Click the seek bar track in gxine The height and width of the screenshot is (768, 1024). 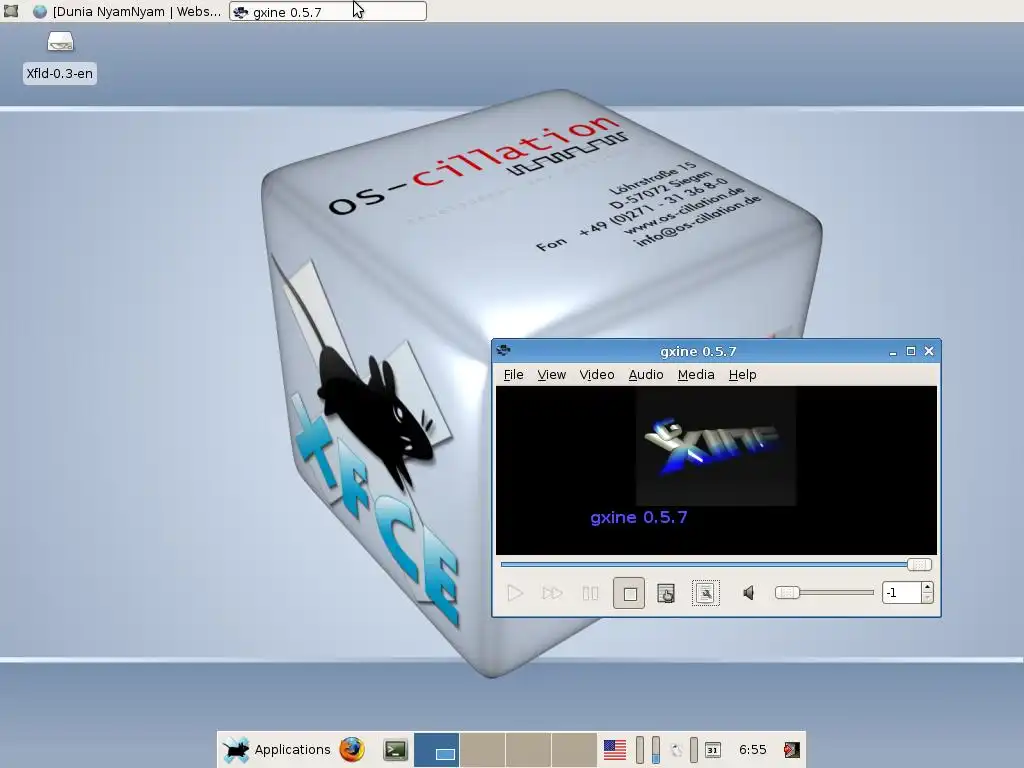[704, 564]
